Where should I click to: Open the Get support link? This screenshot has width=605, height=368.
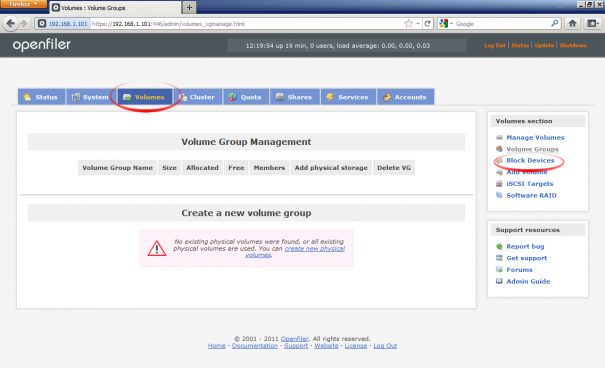click(526, 258)
